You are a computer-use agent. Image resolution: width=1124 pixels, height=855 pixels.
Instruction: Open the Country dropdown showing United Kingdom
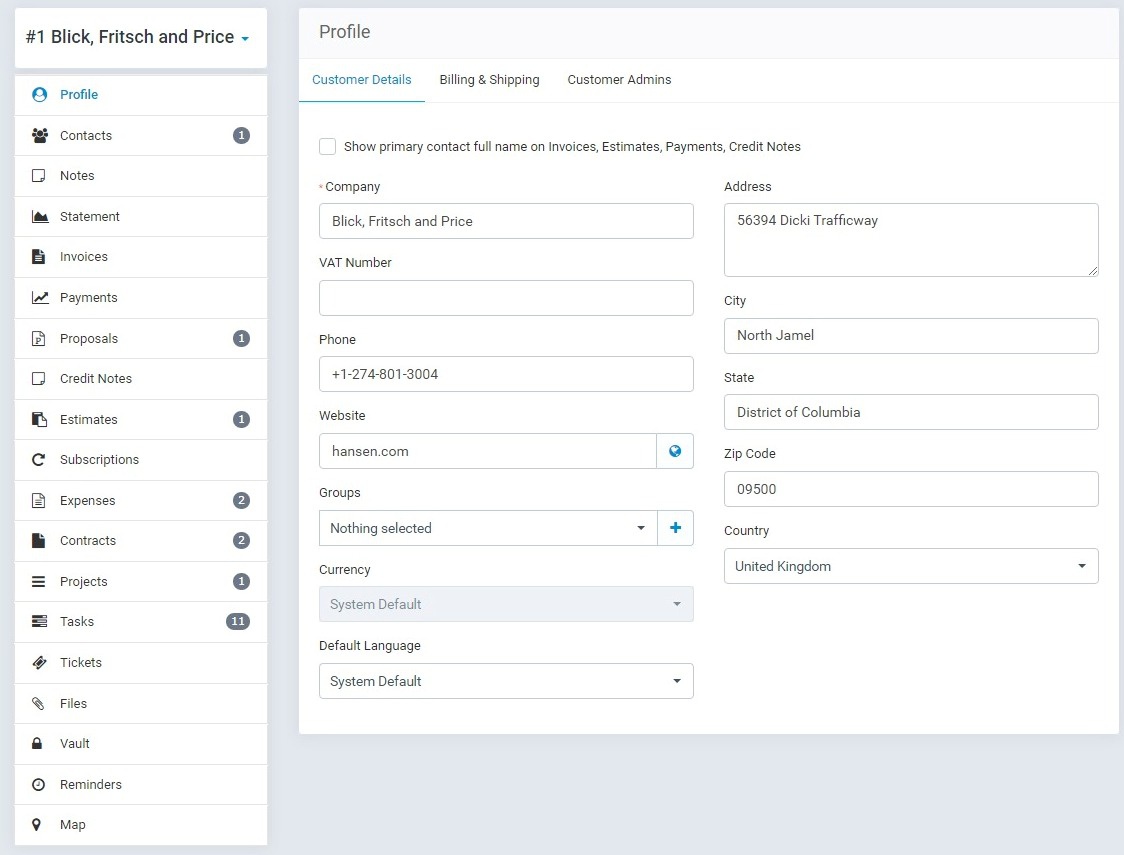910,566
